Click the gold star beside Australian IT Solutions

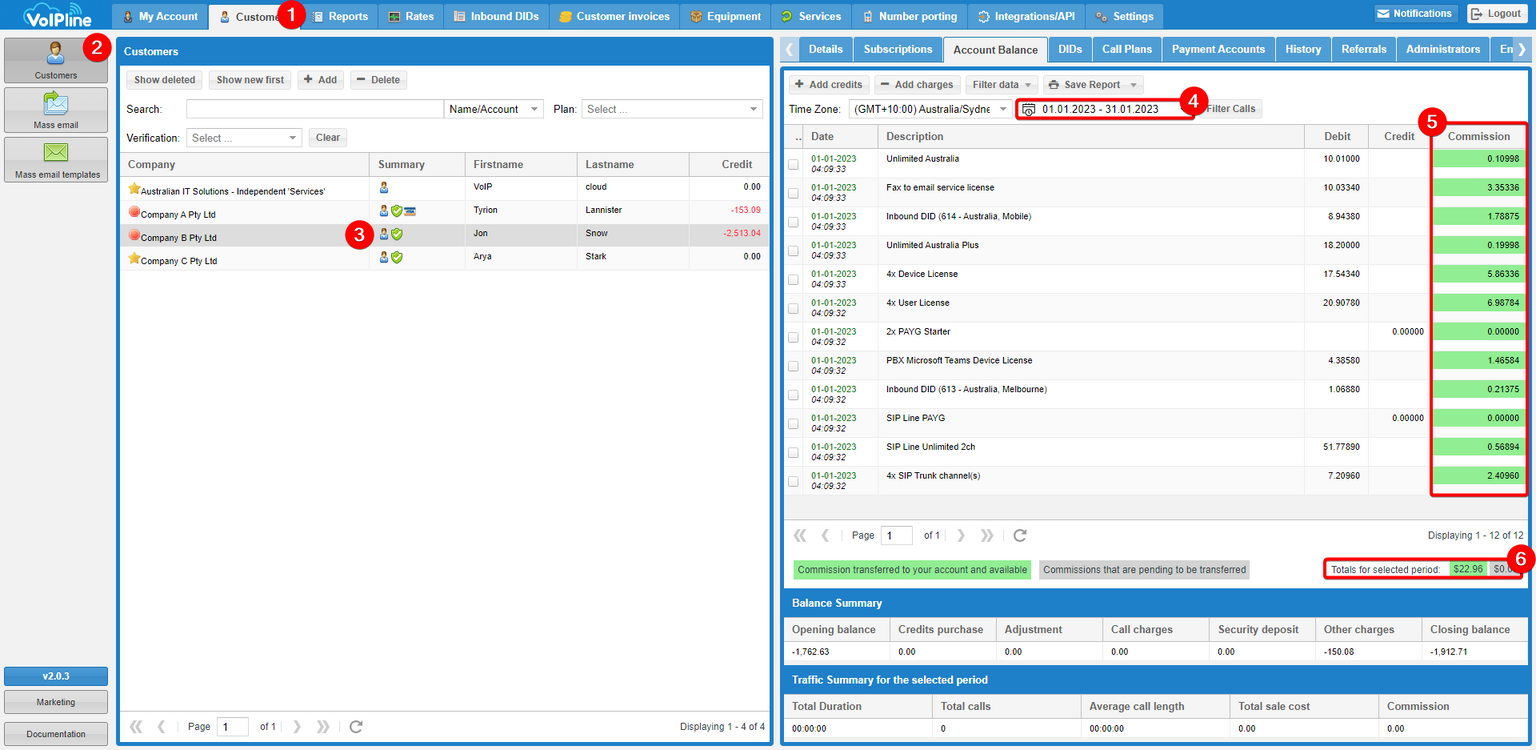click(x=134, y=188)
